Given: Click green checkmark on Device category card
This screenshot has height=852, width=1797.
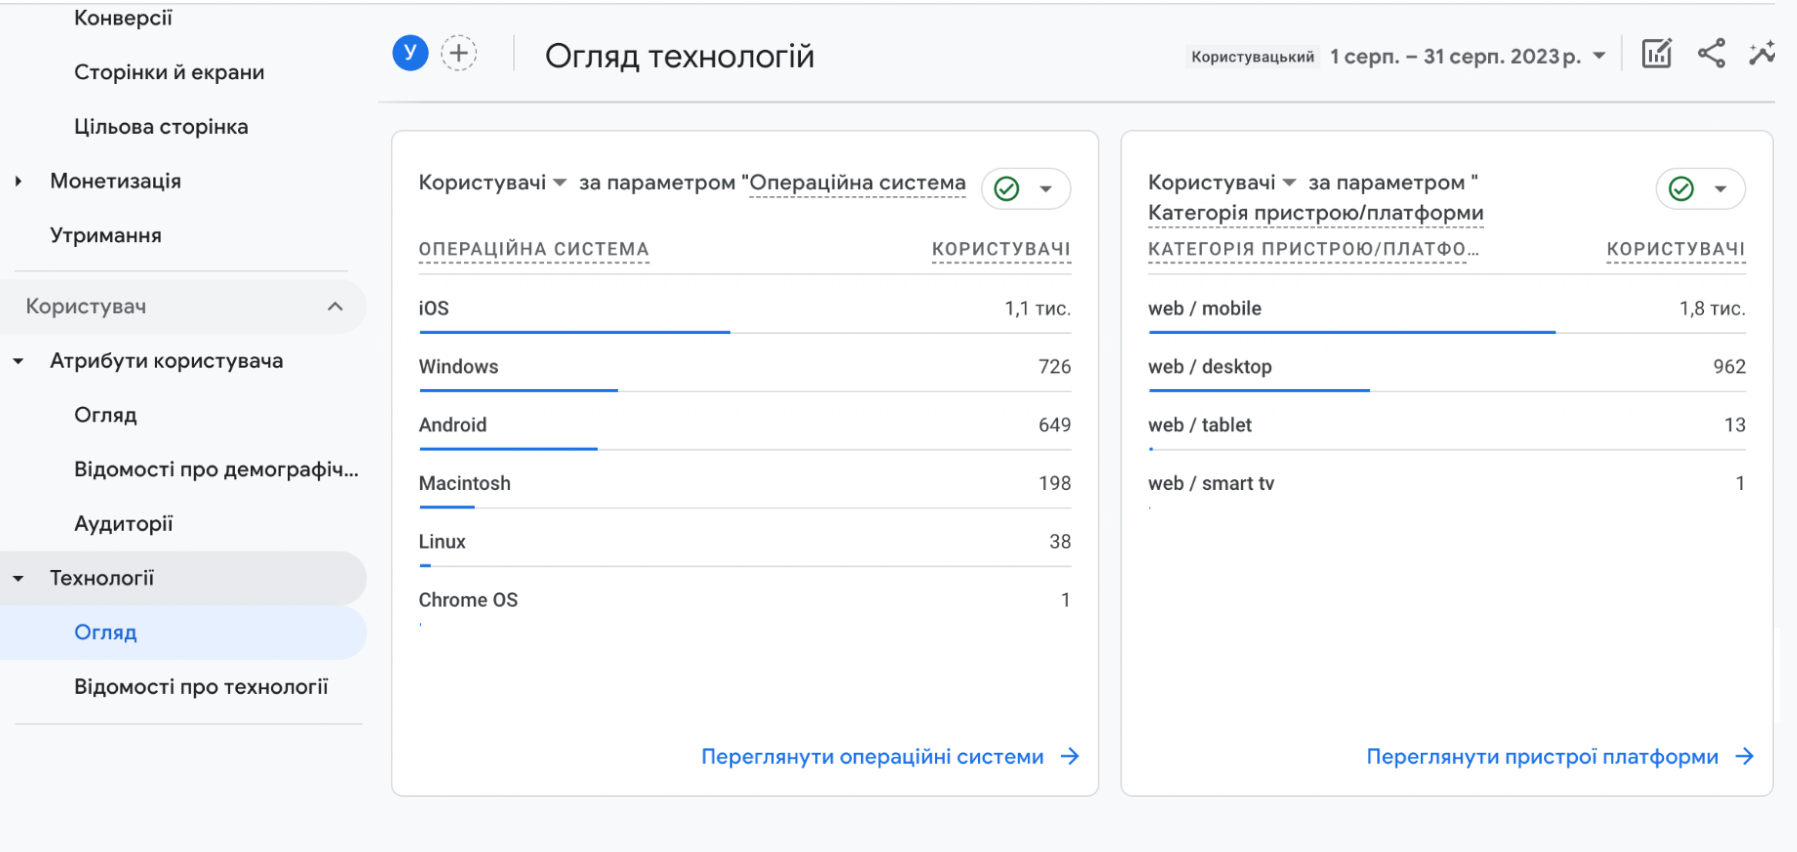Looking at the screenshot, I should click(x=1682, y=189).
